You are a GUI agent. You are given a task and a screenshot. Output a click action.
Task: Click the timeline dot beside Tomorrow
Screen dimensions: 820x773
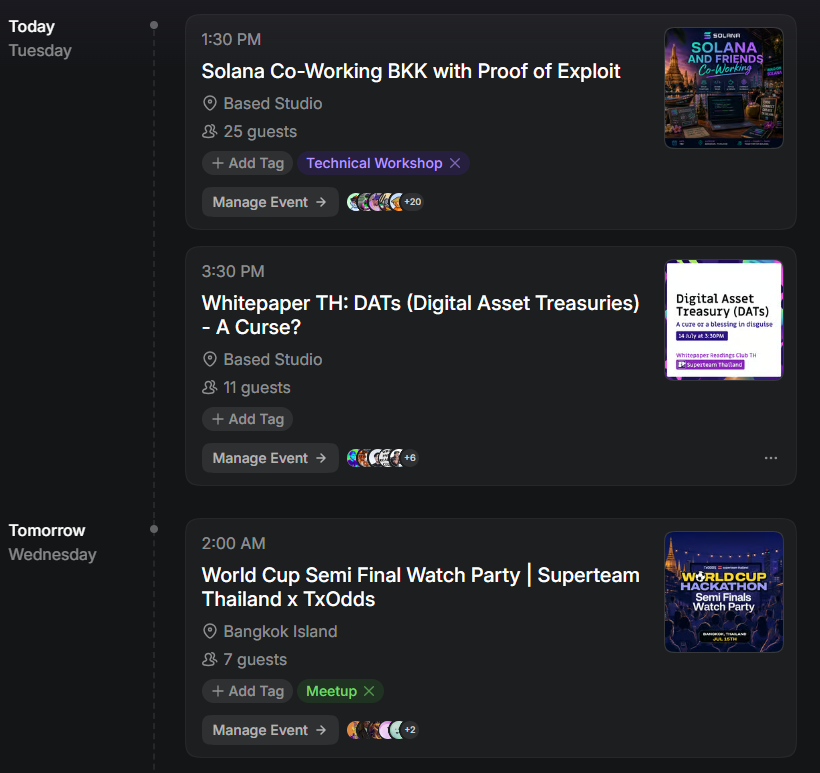[x=154, y=529]
